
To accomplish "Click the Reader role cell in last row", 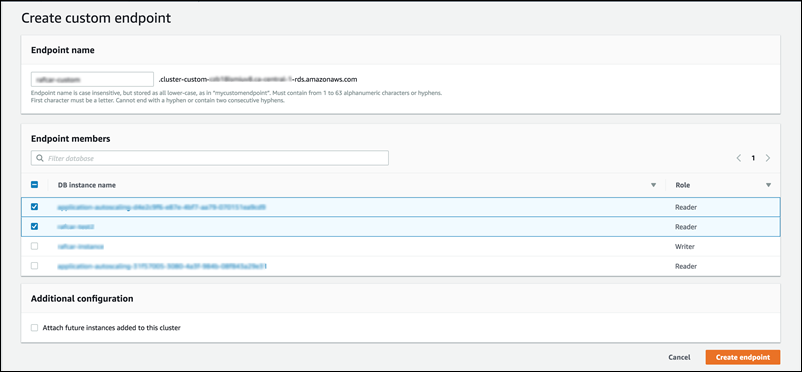I will [686, 267].
